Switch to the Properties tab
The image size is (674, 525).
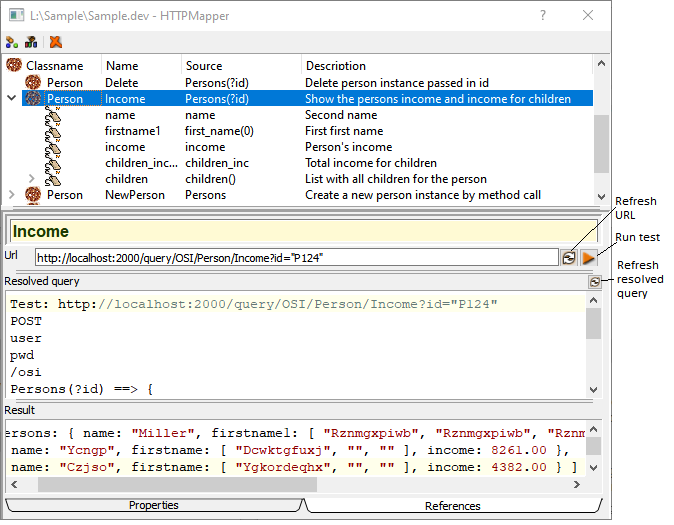pos(155,506)
